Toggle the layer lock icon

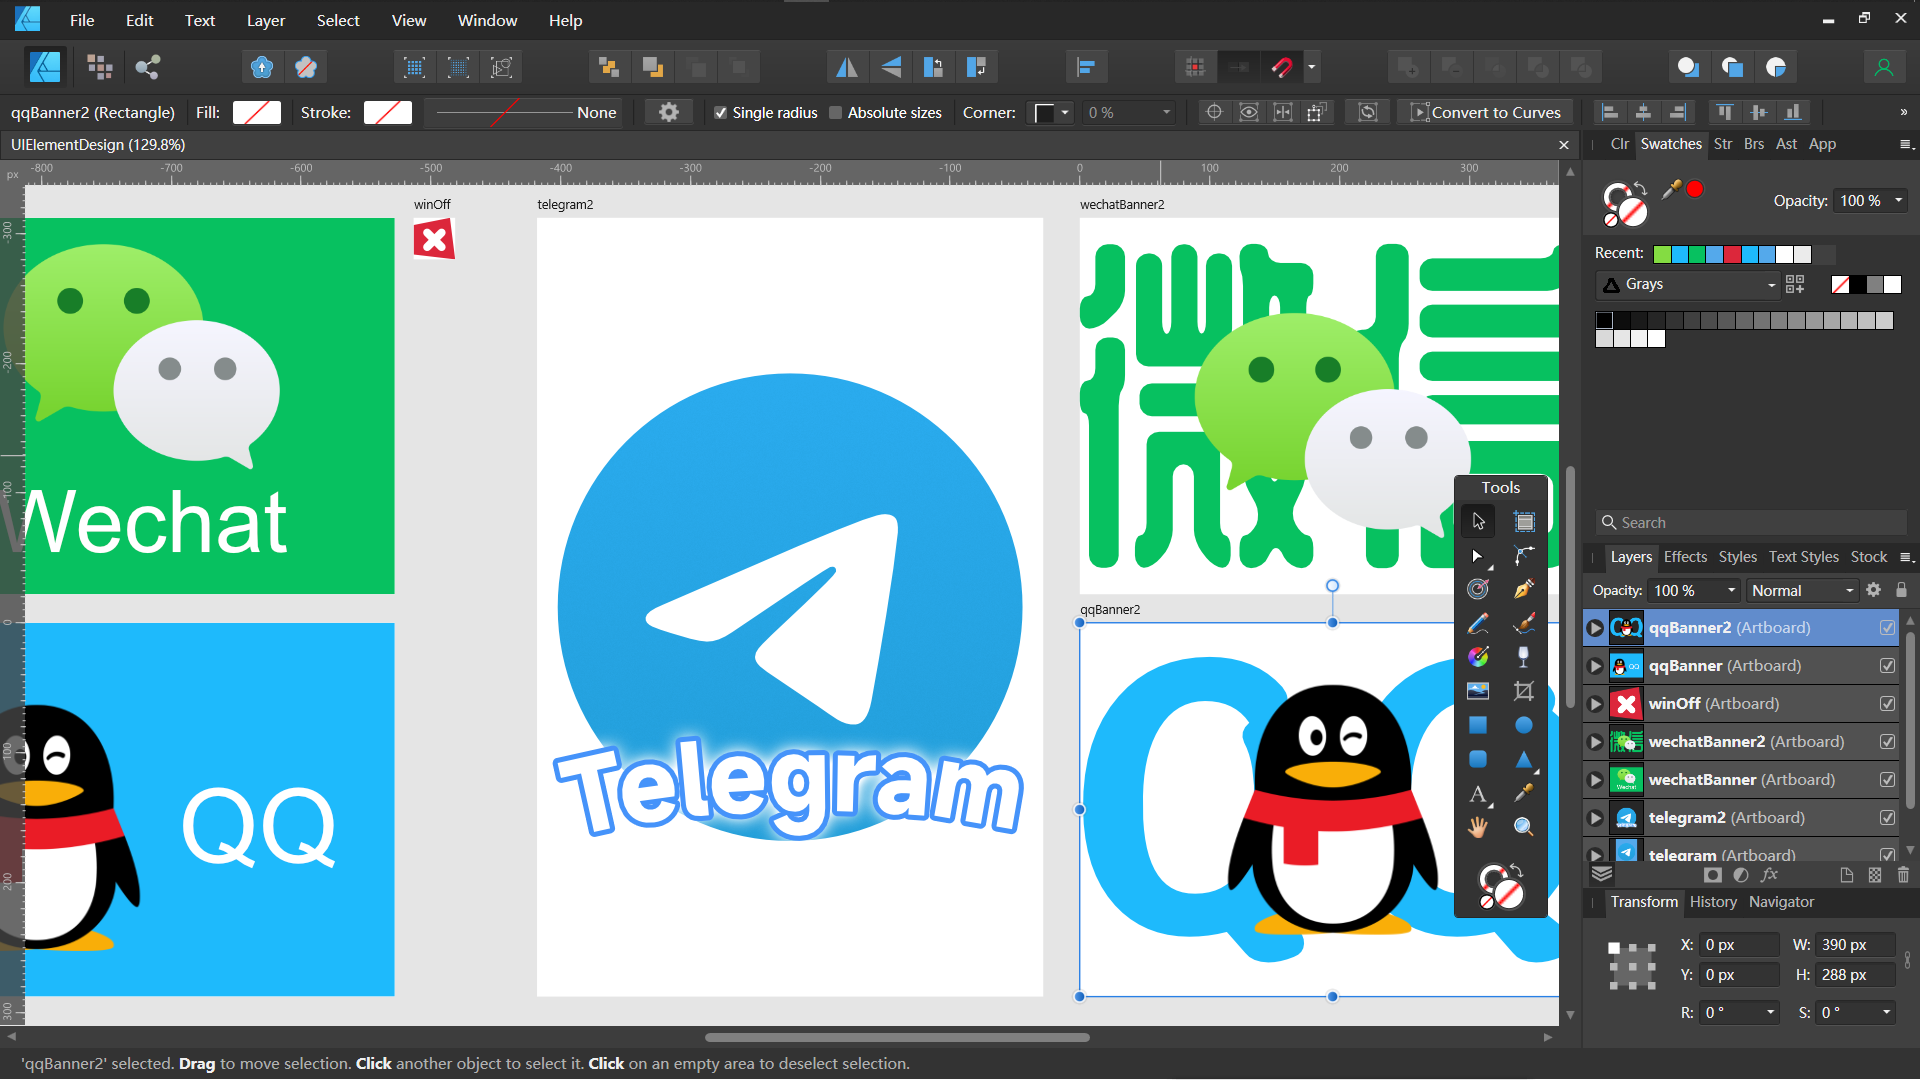(1901, 590)
